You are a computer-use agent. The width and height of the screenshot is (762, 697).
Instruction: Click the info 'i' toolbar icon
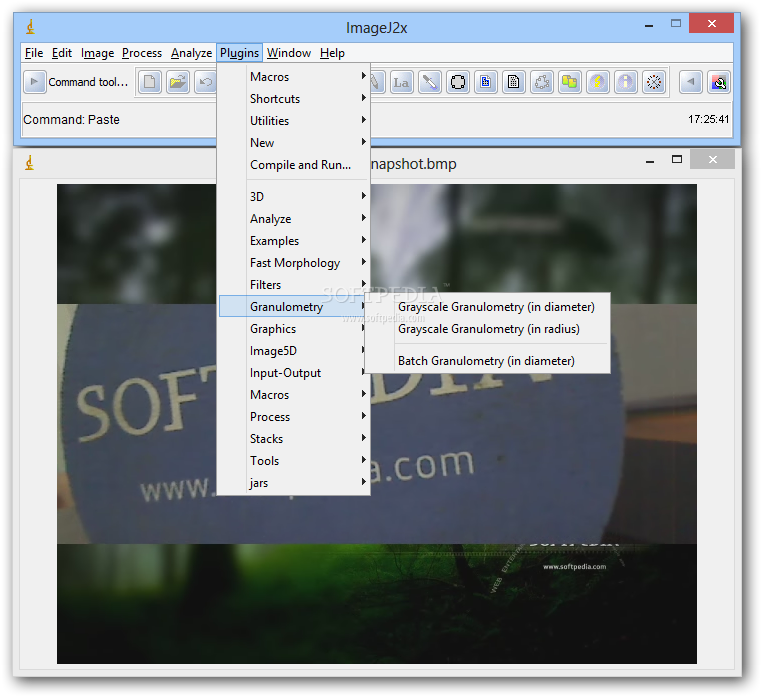626,82
